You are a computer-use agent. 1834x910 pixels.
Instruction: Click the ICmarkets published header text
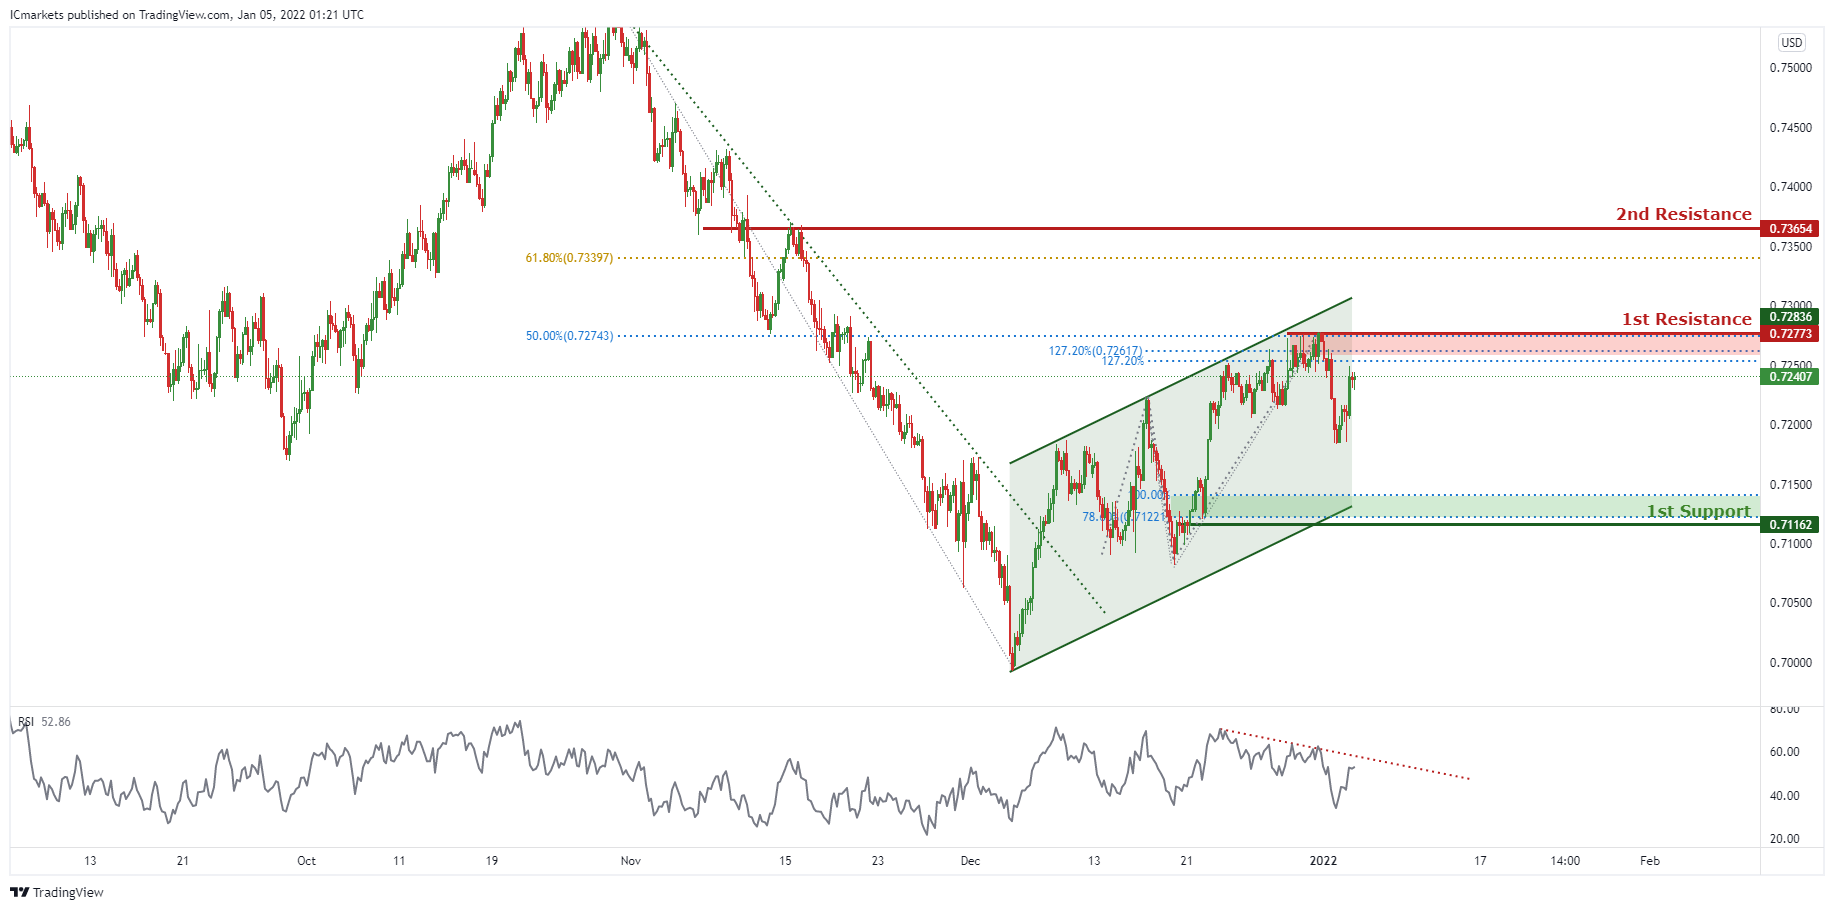click(x=187, y=15)
